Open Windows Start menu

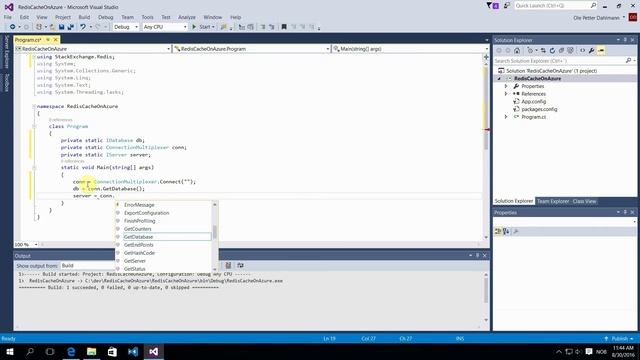click(10, 351)
